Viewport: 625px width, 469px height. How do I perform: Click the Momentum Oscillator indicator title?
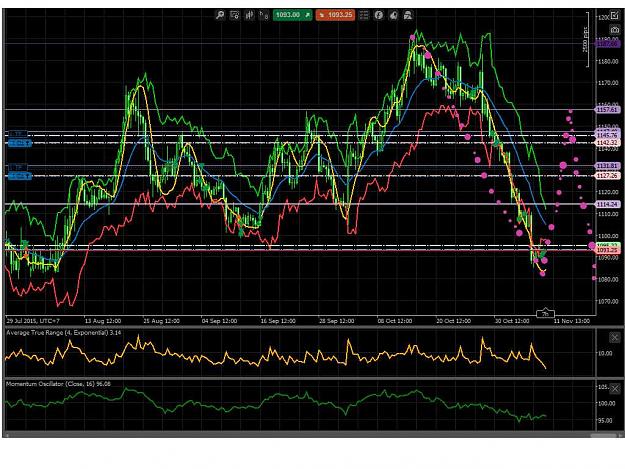[58, 384]
